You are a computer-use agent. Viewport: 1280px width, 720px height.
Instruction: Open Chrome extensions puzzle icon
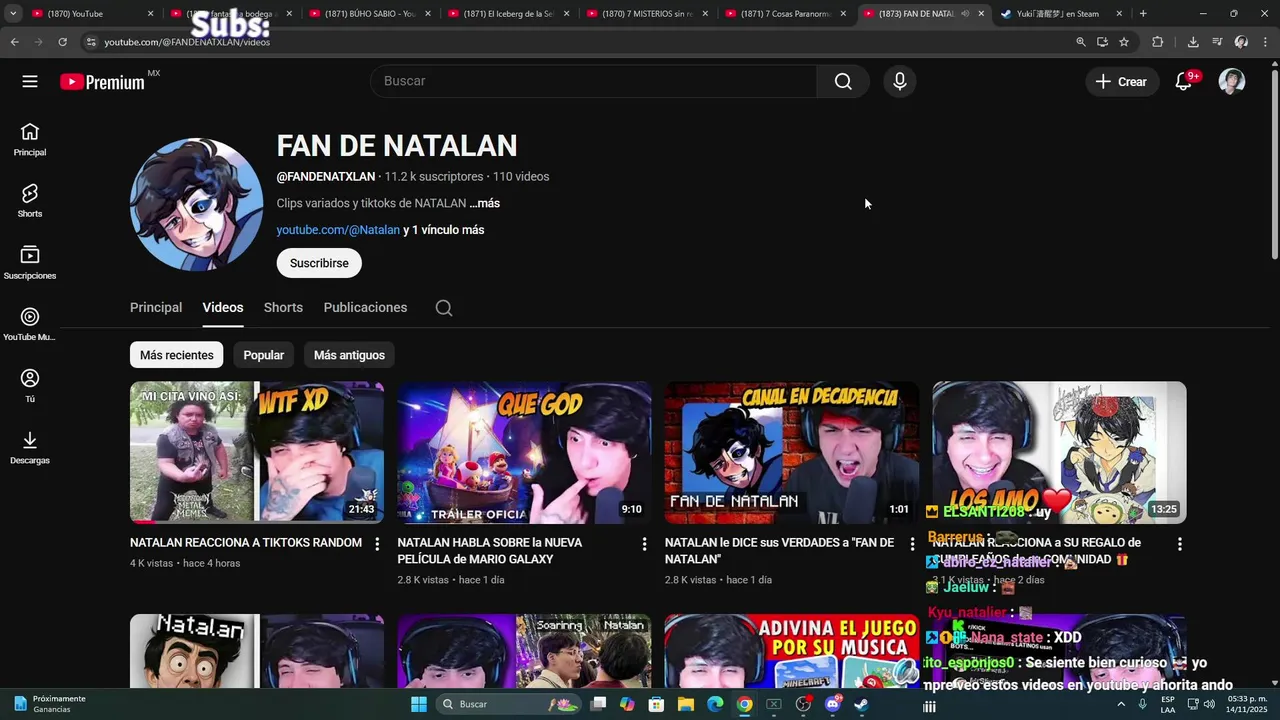[1158, 42]
